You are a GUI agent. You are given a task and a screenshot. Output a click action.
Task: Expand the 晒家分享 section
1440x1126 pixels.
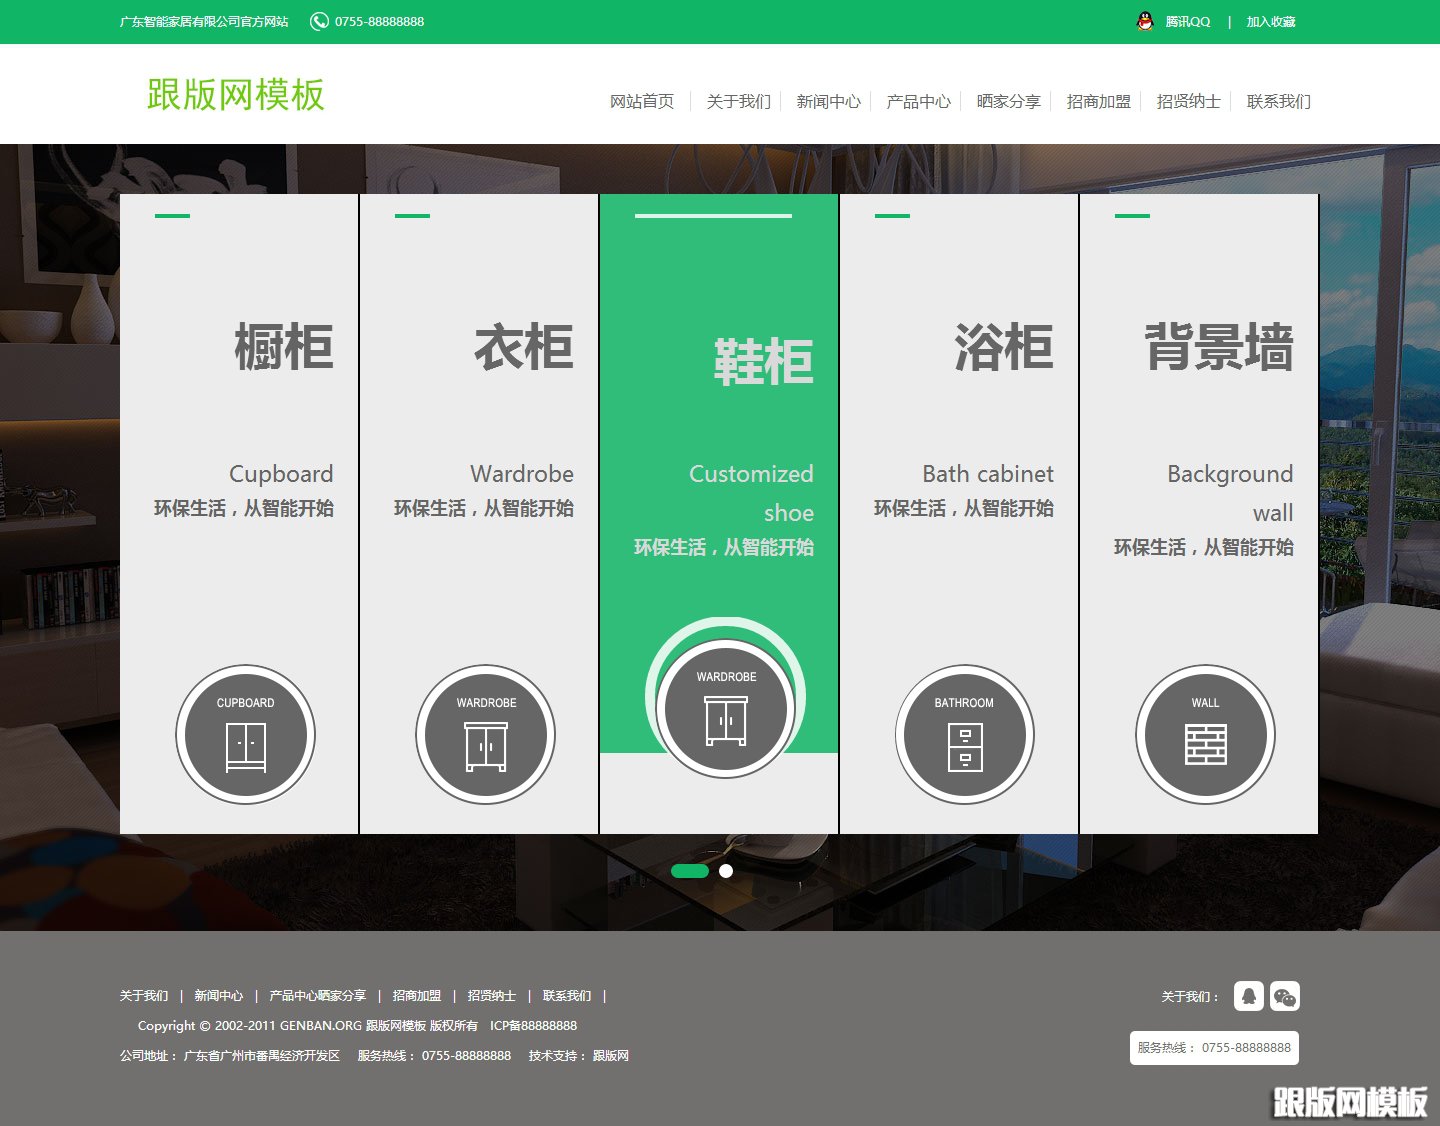pyautogui.click(x=1007, y=101)
